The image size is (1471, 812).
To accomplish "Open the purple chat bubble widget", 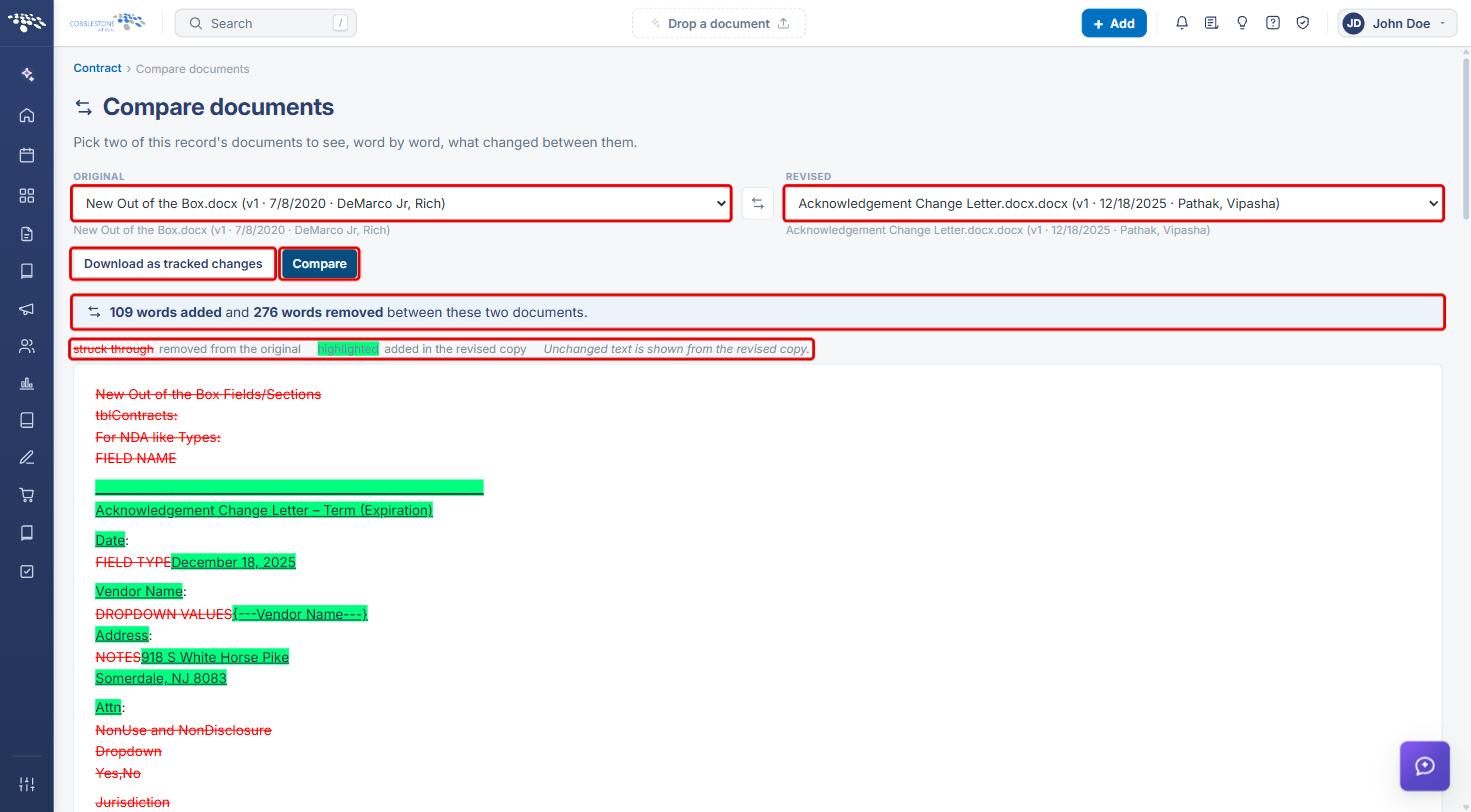I will pos(1425,766).
